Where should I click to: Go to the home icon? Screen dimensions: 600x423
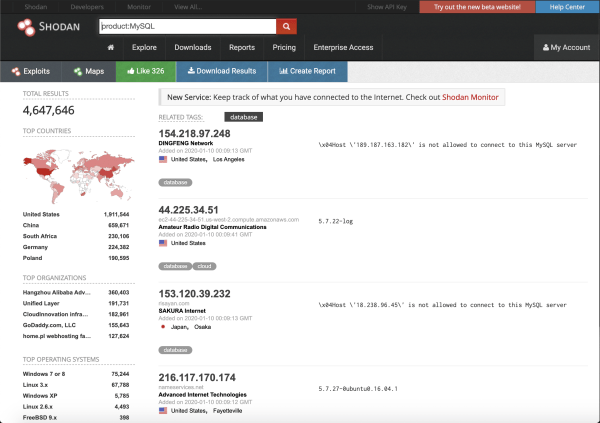click(x=111, y=47)
